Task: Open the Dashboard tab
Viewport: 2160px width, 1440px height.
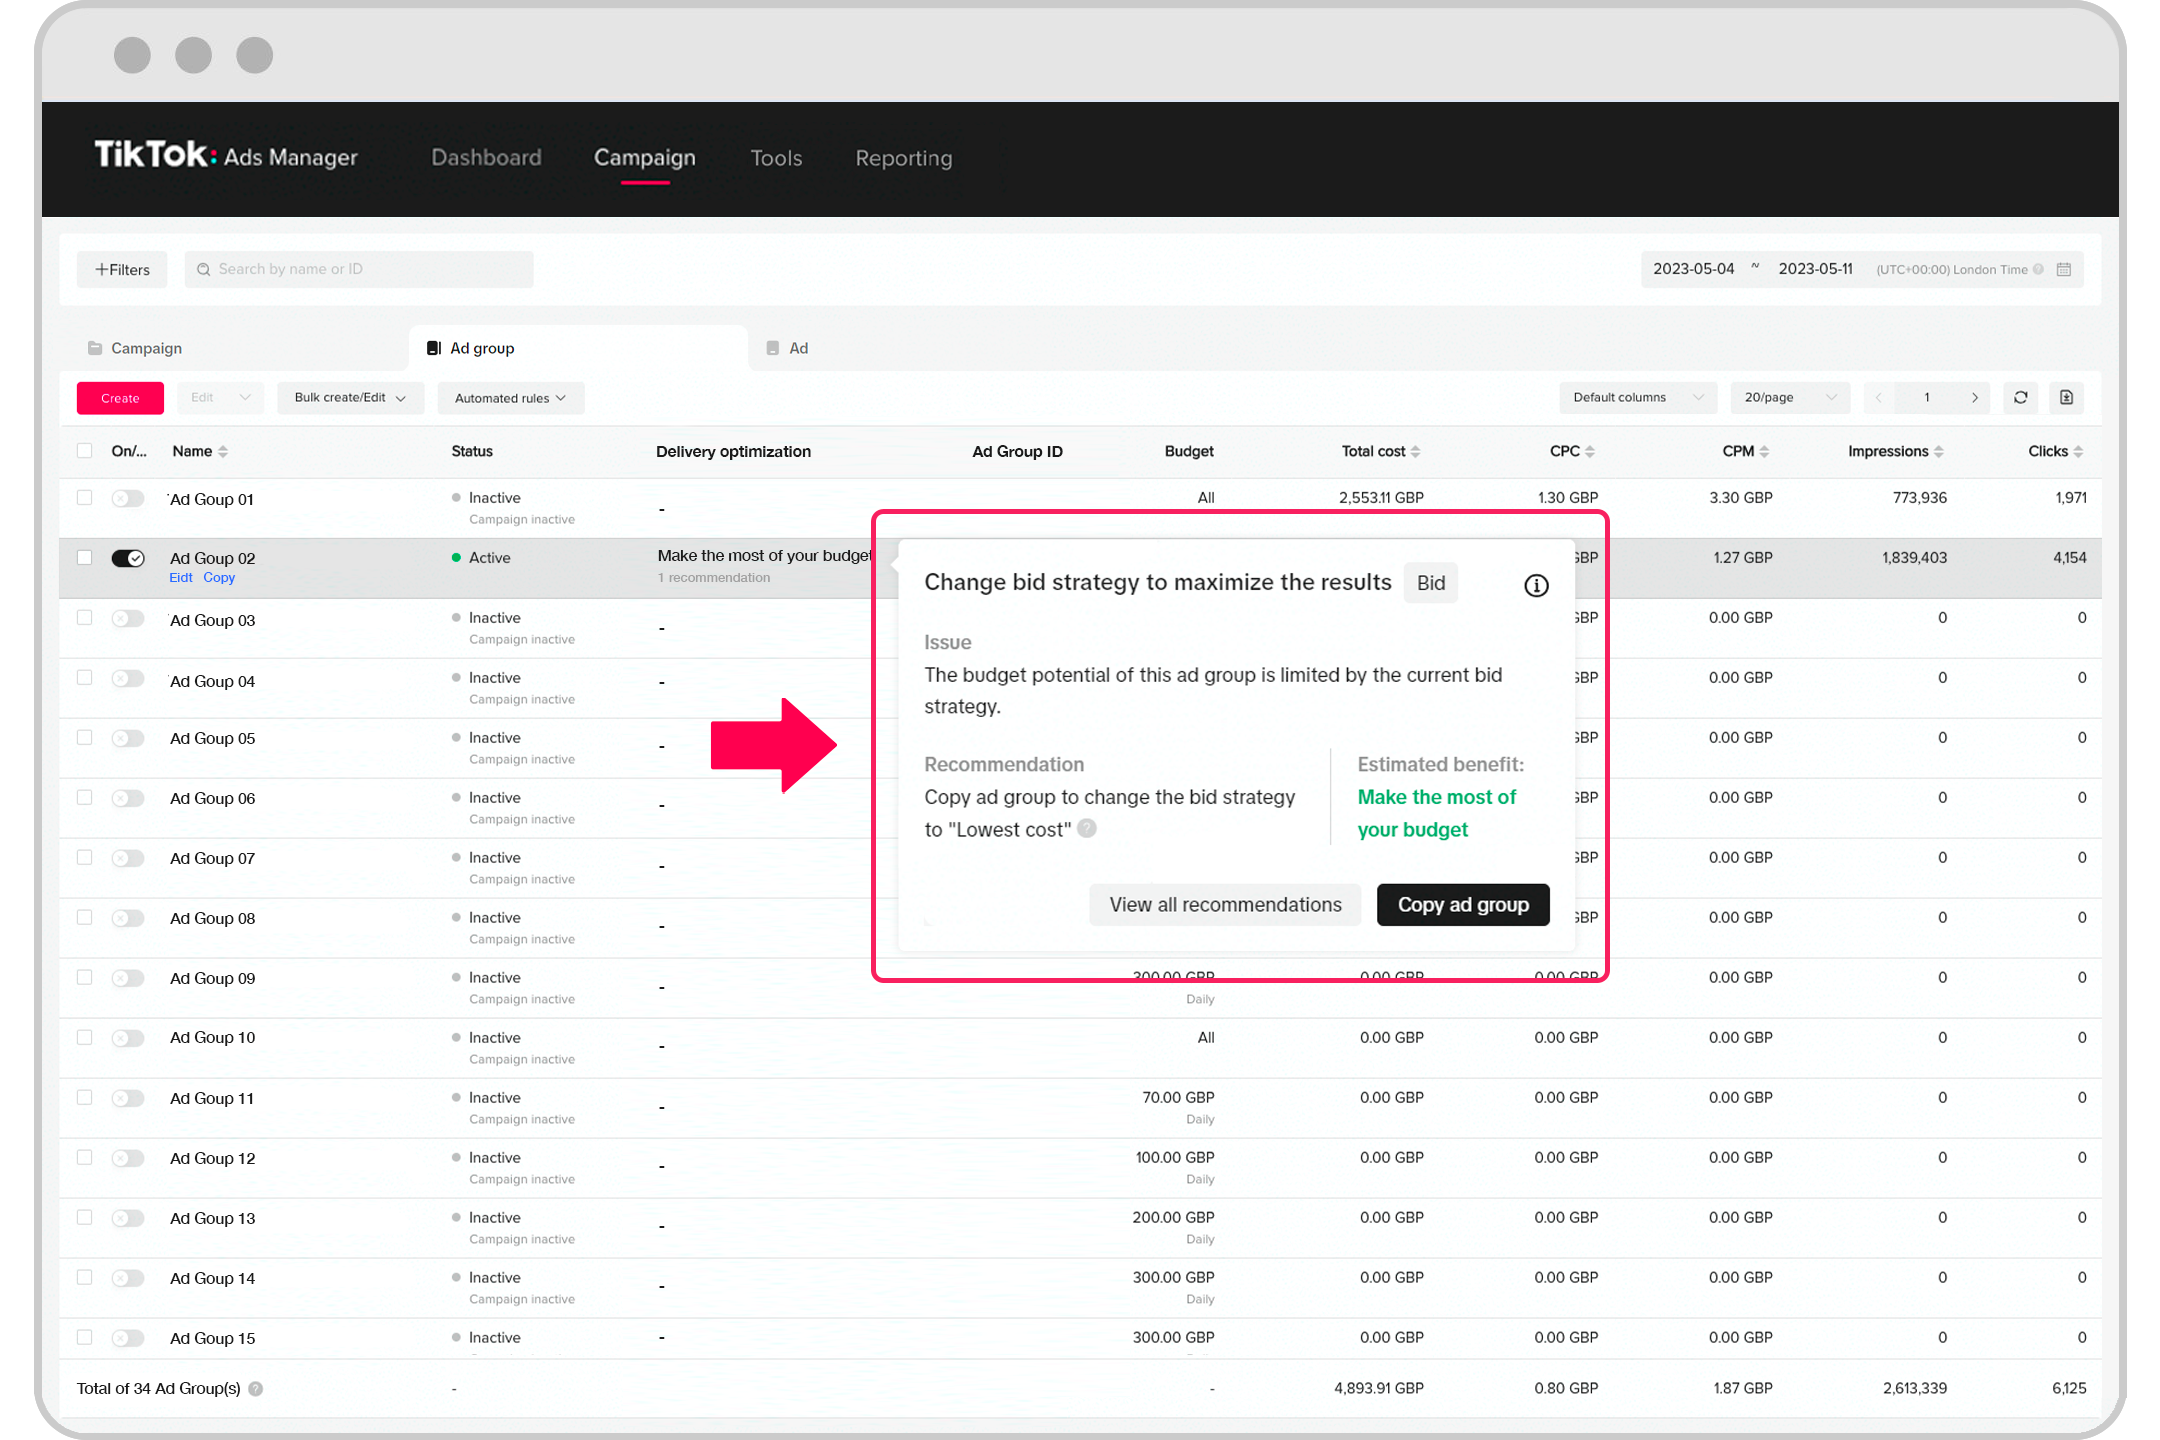Action: click(x=485, y=156)
